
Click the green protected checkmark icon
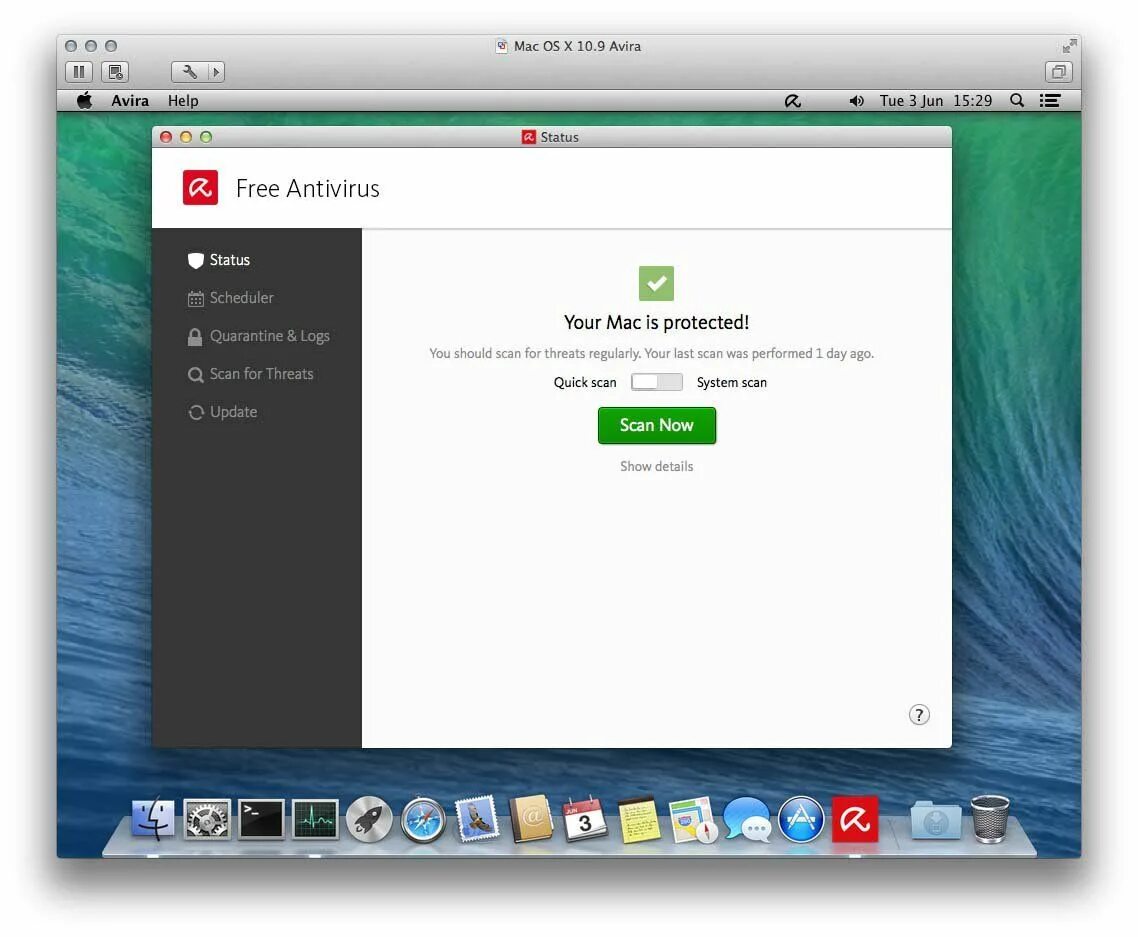point(656,283)
